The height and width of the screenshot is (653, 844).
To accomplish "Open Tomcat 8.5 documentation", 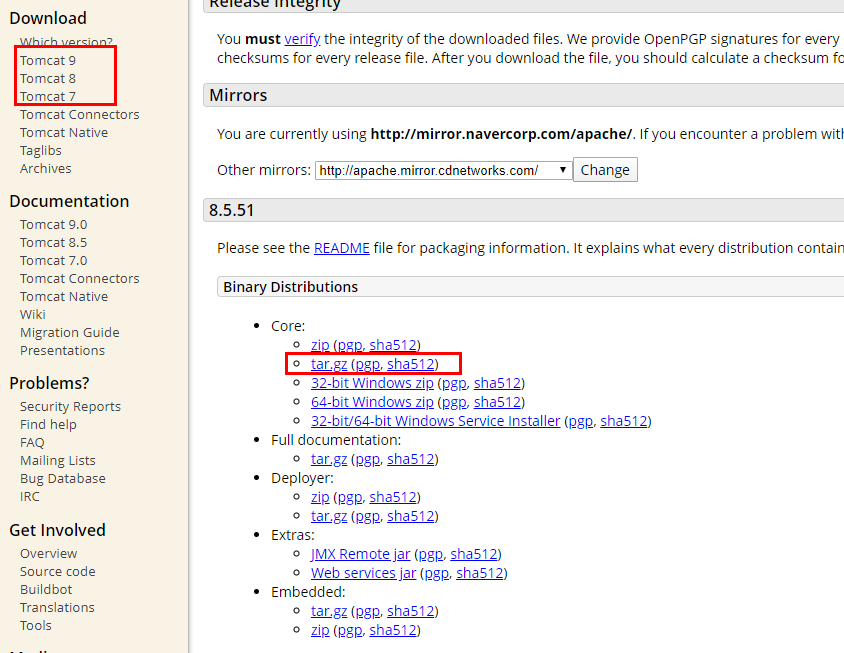I will (x=53, y=243).
